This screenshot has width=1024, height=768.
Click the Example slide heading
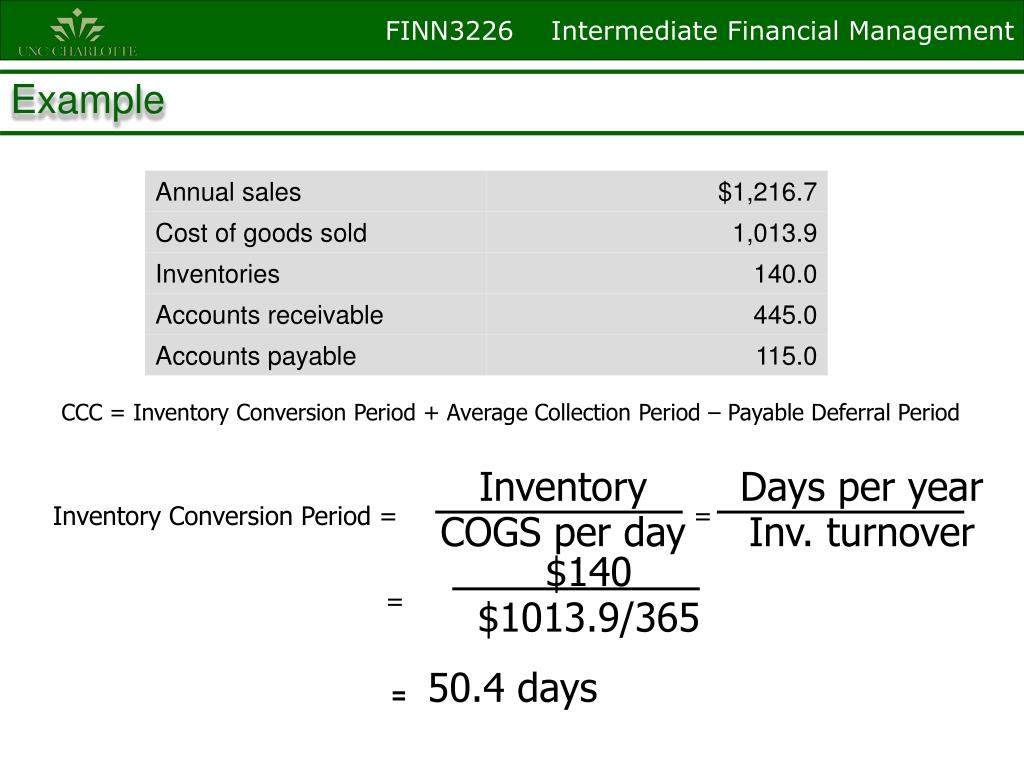[88, 101]
